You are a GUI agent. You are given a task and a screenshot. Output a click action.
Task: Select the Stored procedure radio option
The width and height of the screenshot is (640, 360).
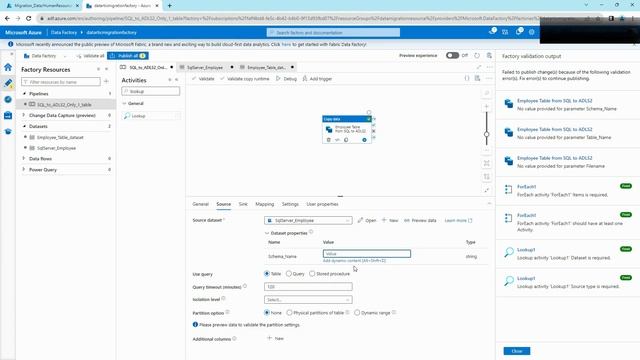[312, 273]
